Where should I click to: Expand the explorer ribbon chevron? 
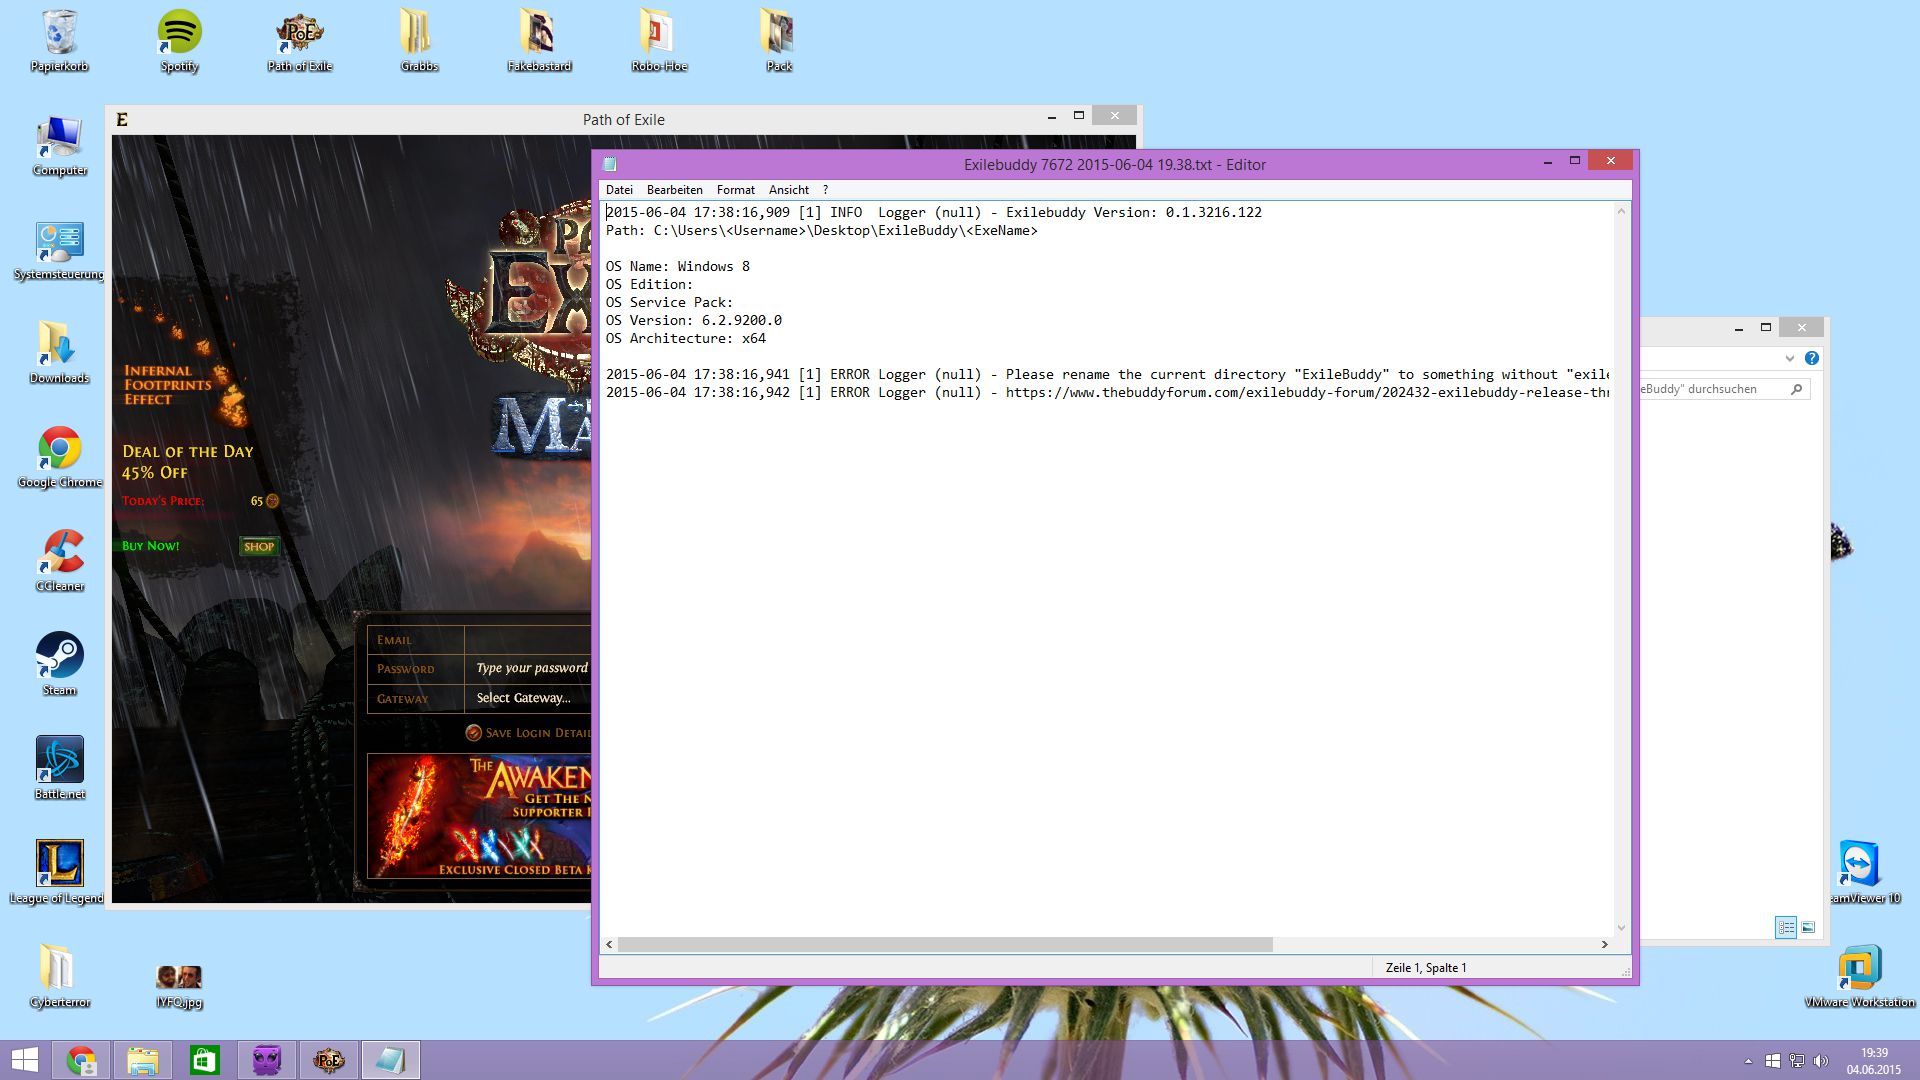click(x=1789, y=358)
